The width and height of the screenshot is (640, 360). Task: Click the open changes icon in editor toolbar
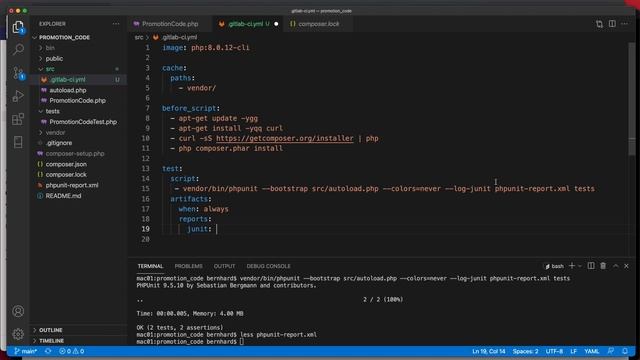(599, 24)
